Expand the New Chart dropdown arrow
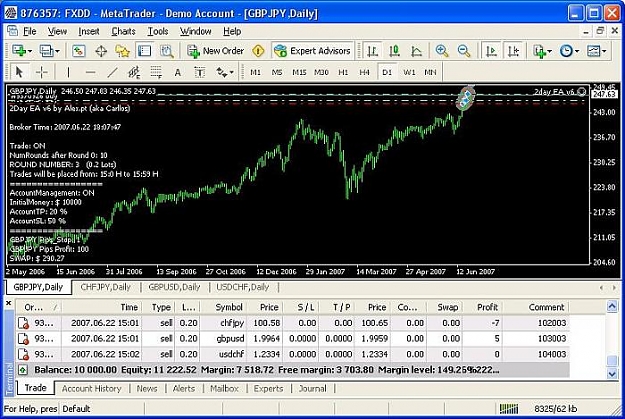The width and height of the screenshot is (625, 419). 29,51
